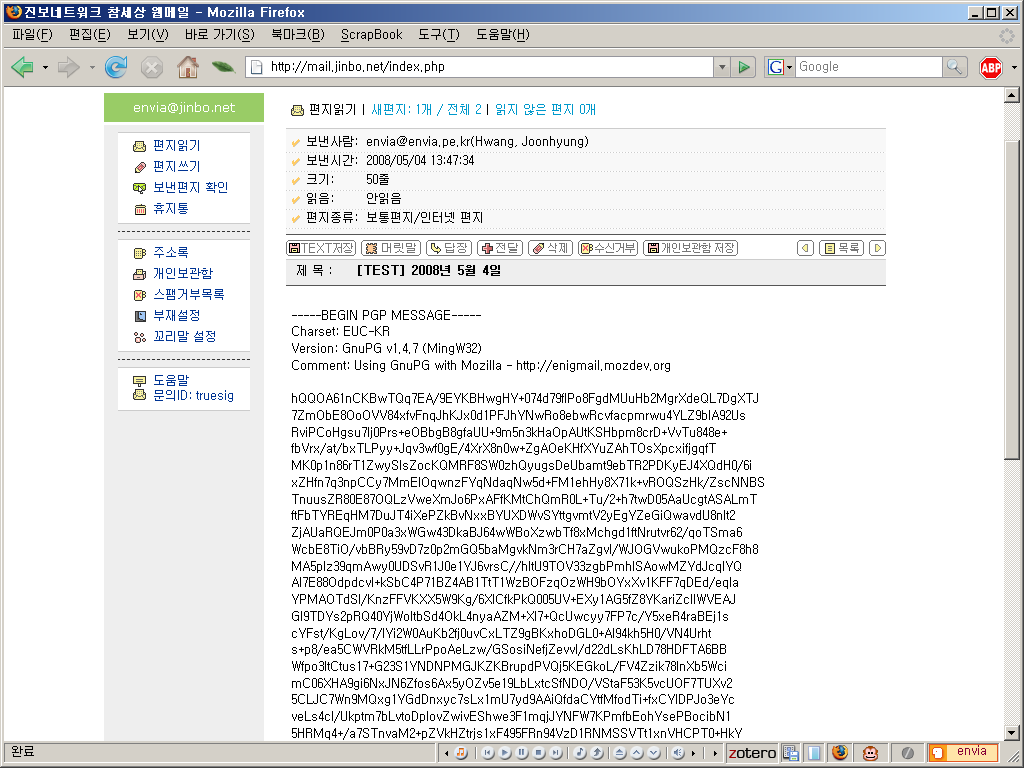Open 머릿말 (headers) view

click(x=390, y=248)
